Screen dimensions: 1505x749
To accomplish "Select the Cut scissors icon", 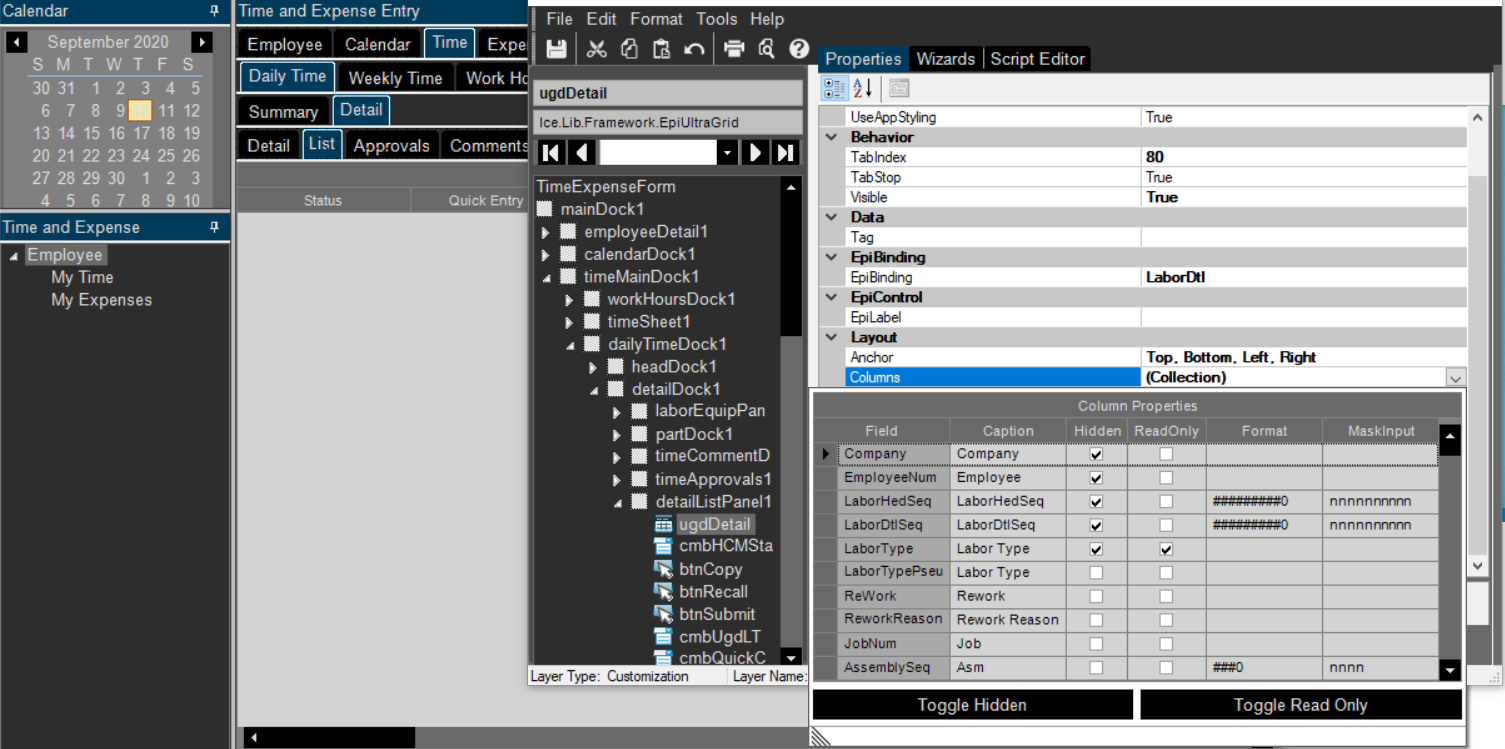I will tap(596, 48).
